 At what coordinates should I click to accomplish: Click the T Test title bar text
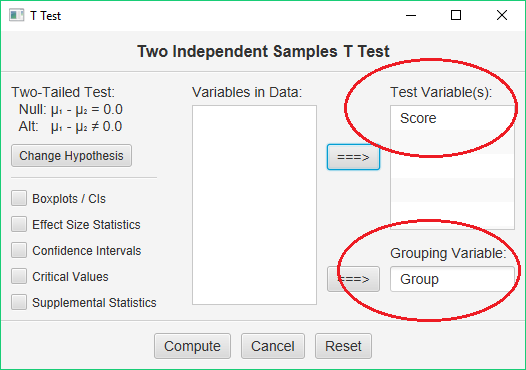point(45,16)
